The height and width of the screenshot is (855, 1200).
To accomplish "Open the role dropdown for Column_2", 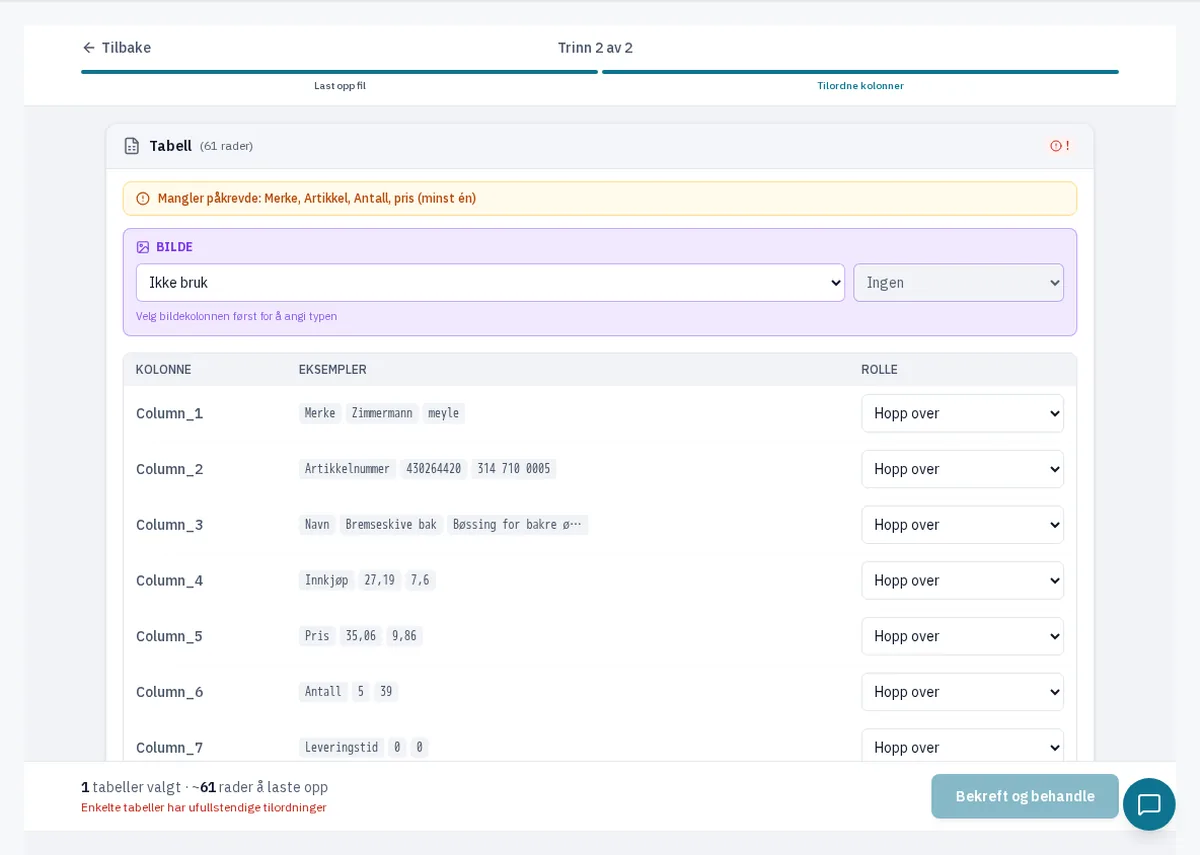I will 962,469.
